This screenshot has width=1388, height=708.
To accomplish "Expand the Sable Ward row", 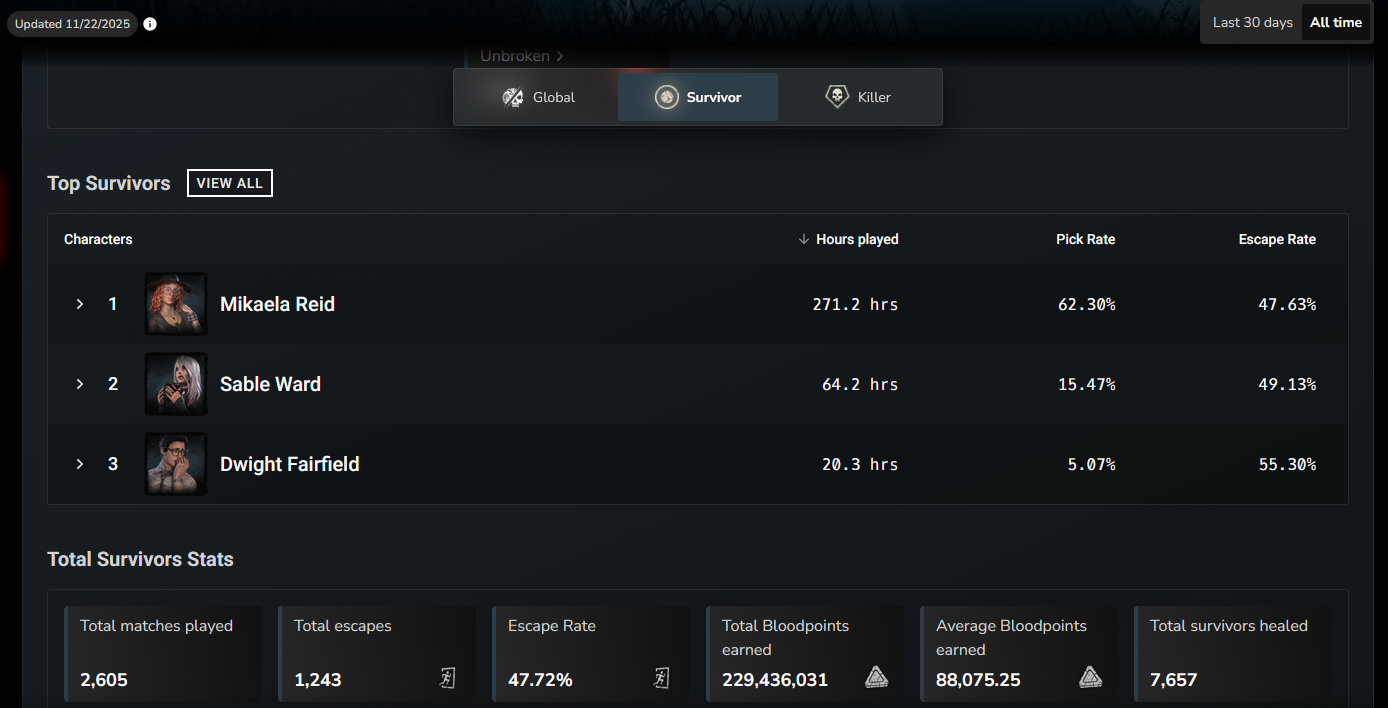I will coord(80,384).
